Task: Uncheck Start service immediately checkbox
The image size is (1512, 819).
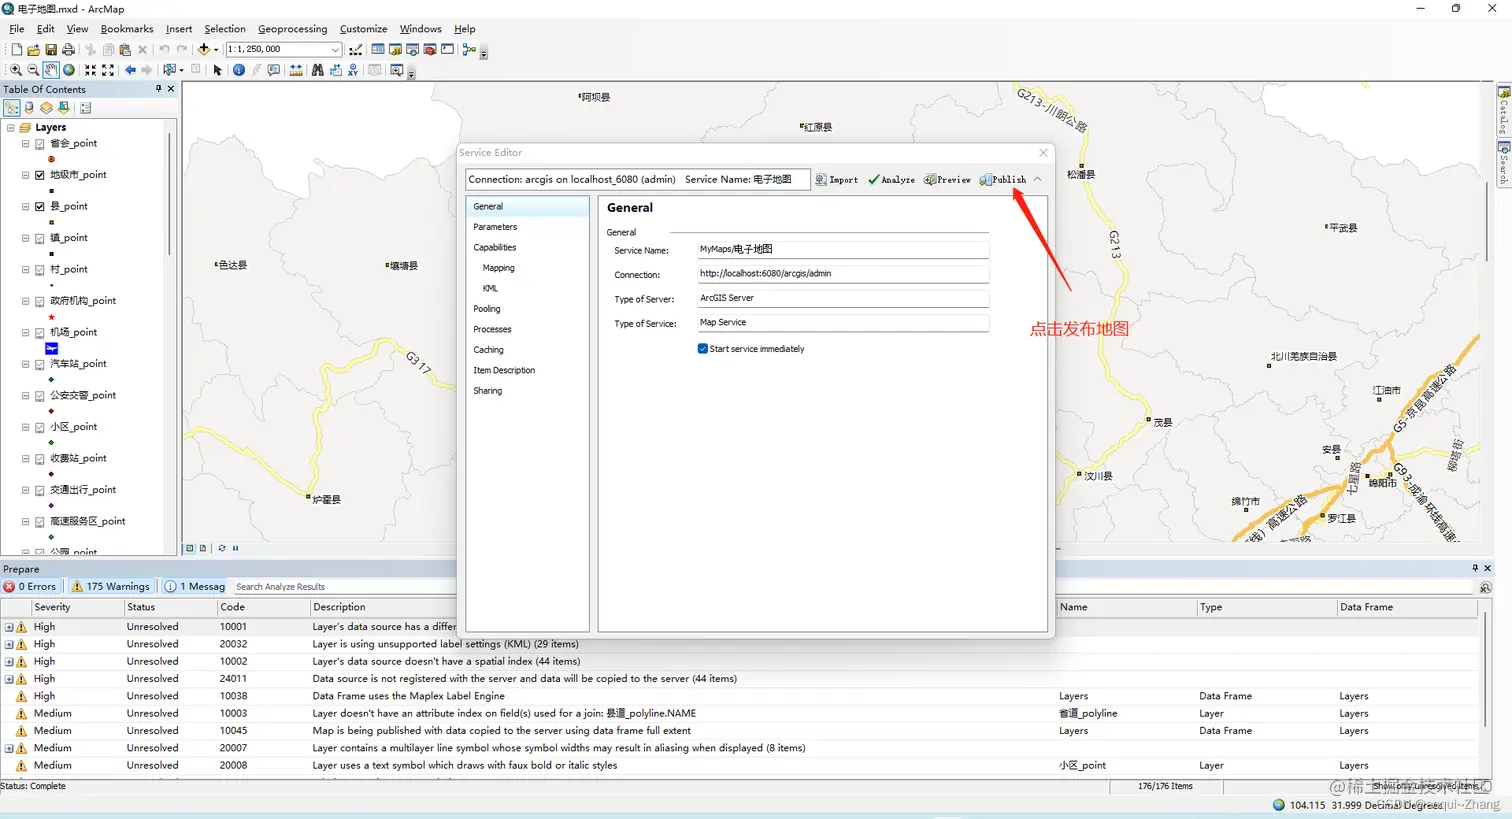Action: click(703, 349)
